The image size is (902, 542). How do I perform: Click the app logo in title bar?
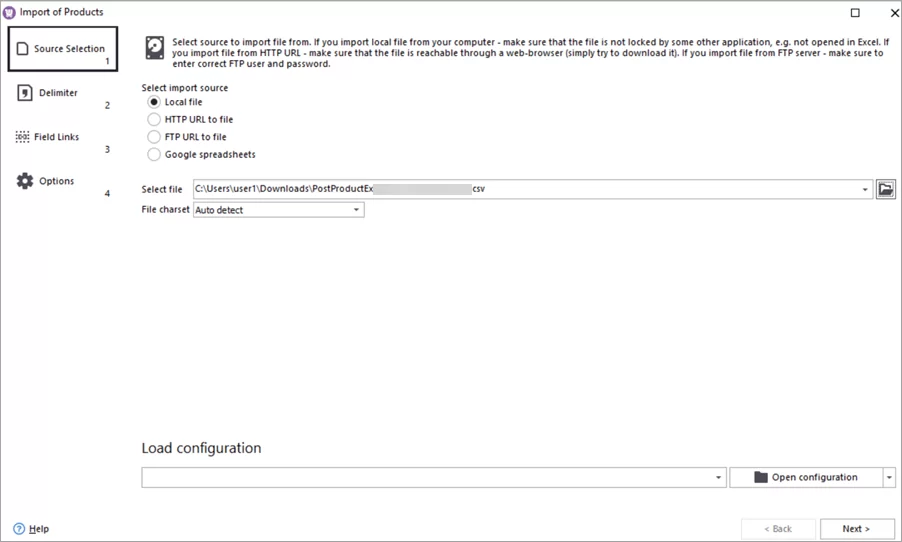10,12
